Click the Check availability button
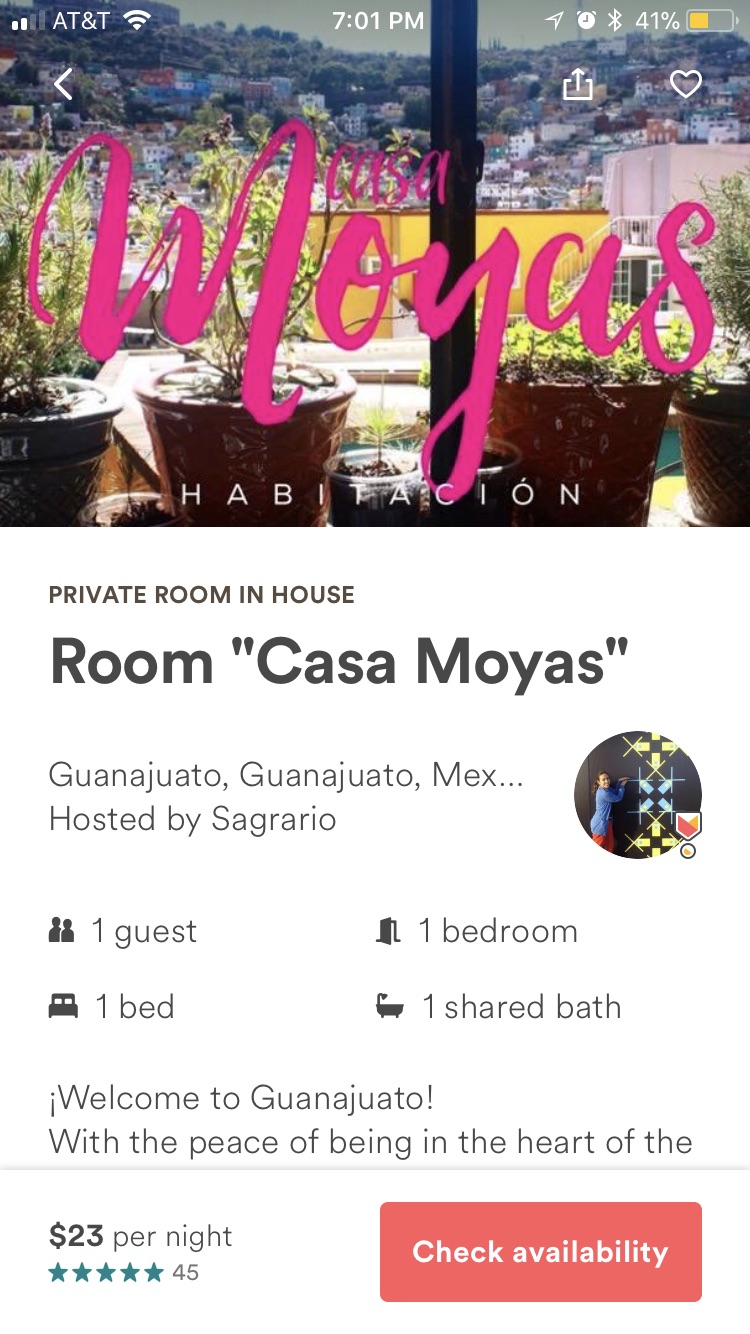Image resolution: width=750 pixels, height=1334 pixels. [x=541, y=1252]
